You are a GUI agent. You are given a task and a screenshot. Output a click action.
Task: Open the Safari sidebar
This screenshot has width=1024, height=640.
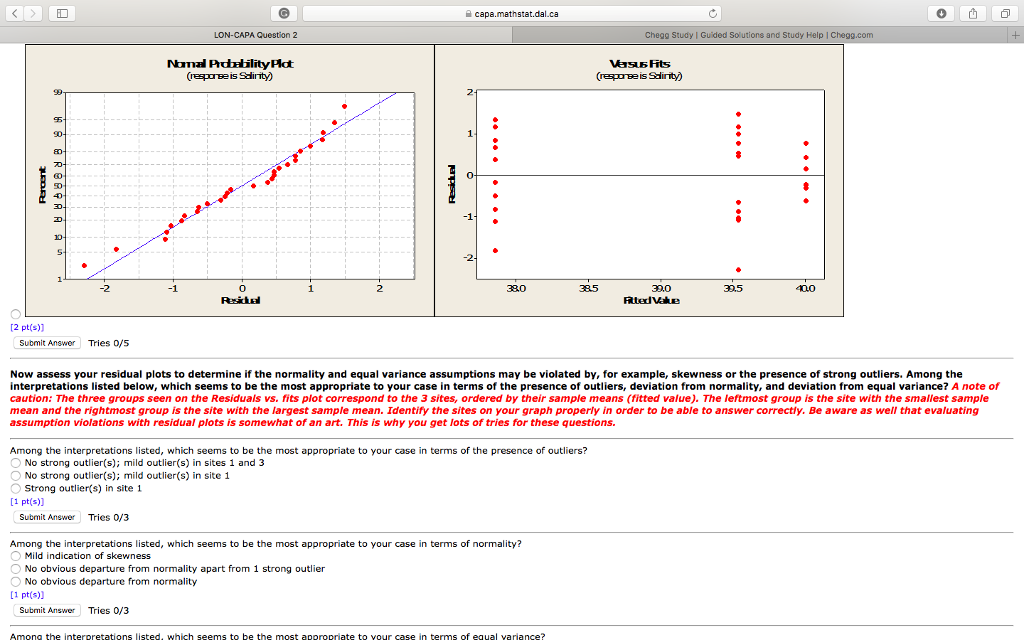60,13
